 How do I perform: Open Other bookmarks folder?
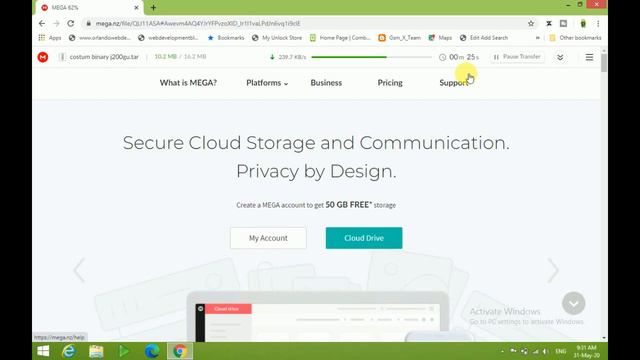[x=575, y=38]
